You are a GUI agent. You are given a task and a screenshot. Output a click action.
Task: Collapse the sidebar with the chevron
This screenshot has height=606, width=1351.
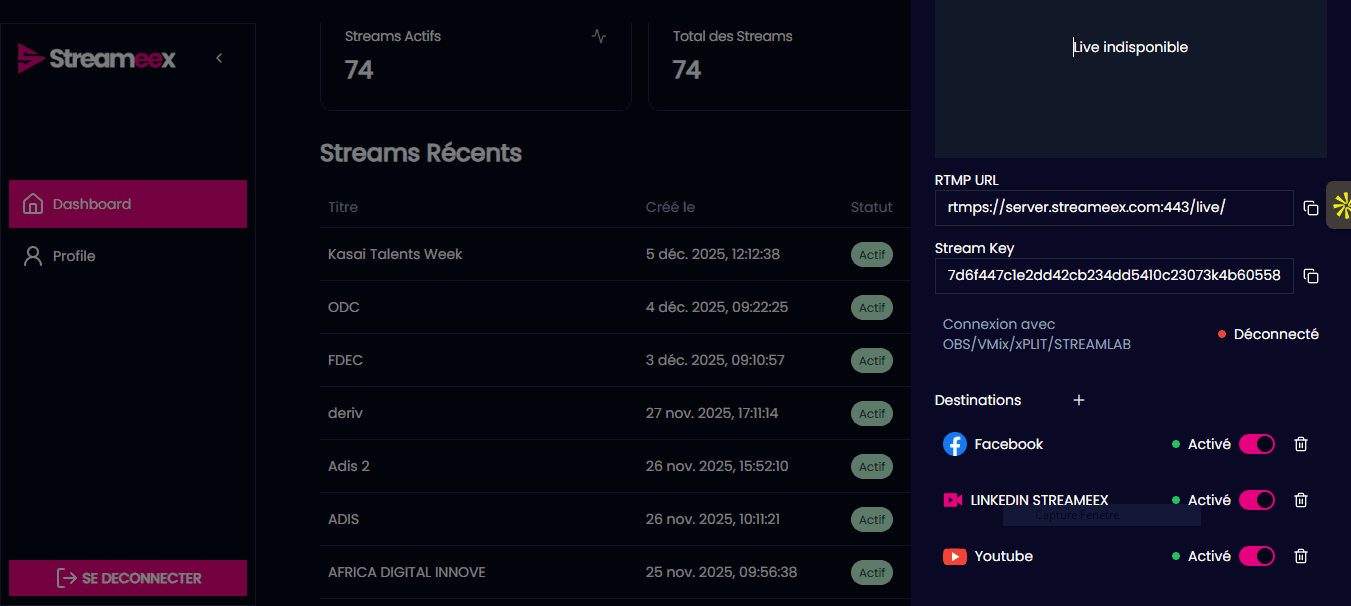point(219,58)
